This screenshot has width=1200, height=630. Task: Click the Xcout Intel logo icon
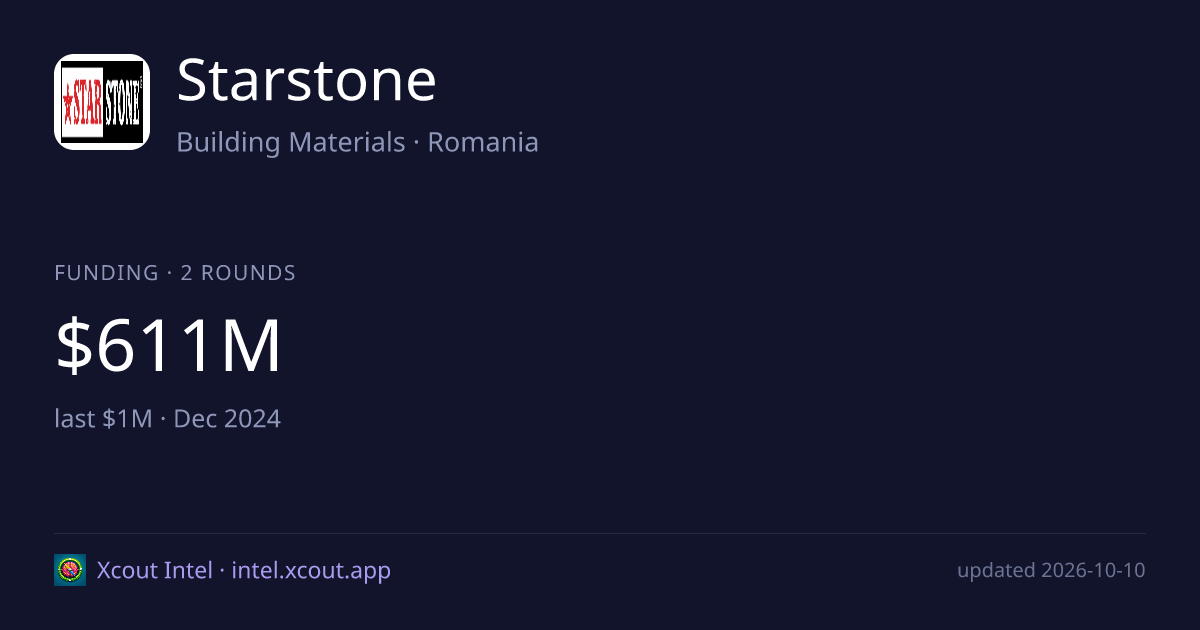[70, 570]
